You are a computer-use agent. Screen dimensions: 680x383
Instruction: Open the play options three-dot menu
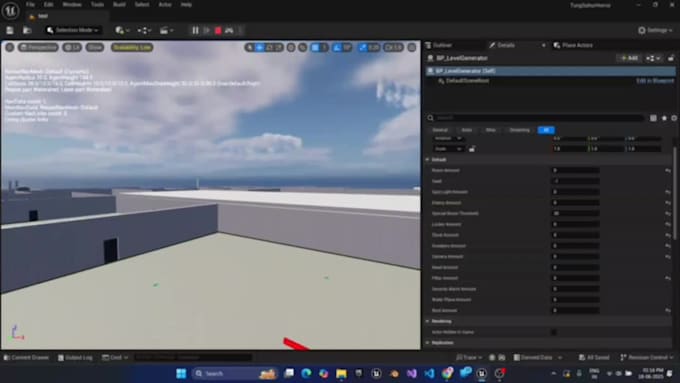point(241,30)
